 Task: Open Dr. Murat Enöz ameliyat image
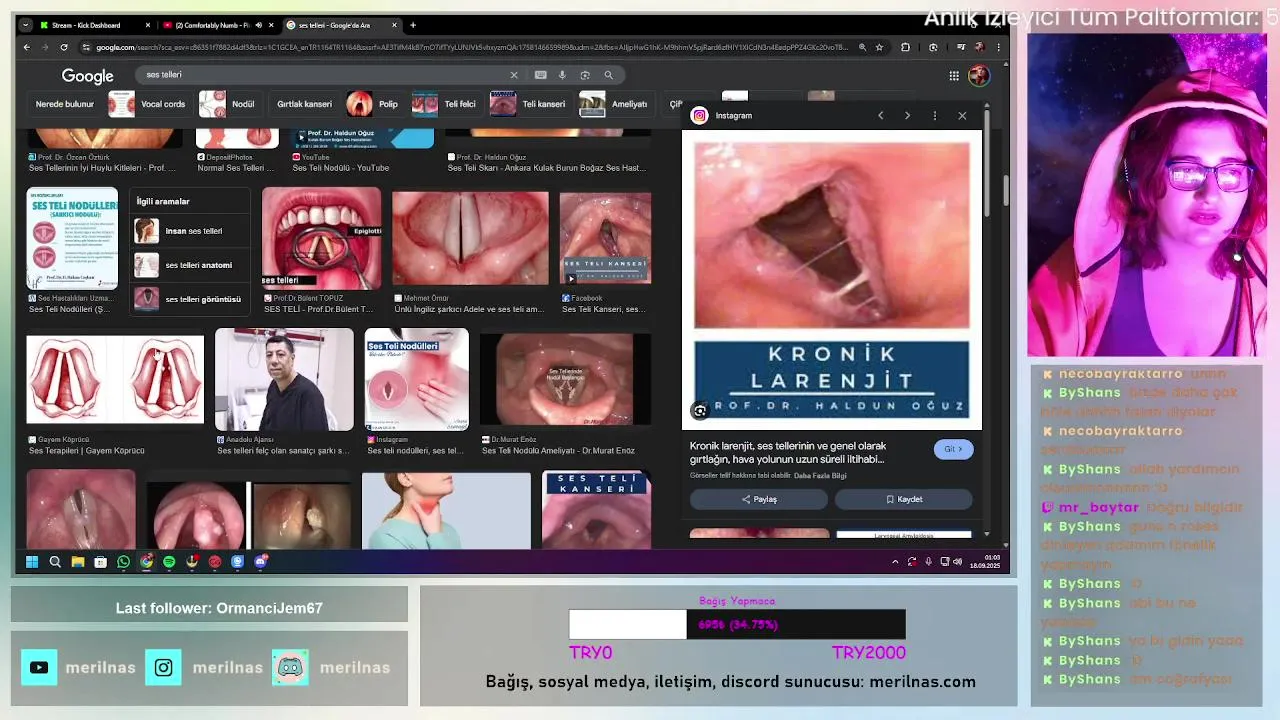565,379
